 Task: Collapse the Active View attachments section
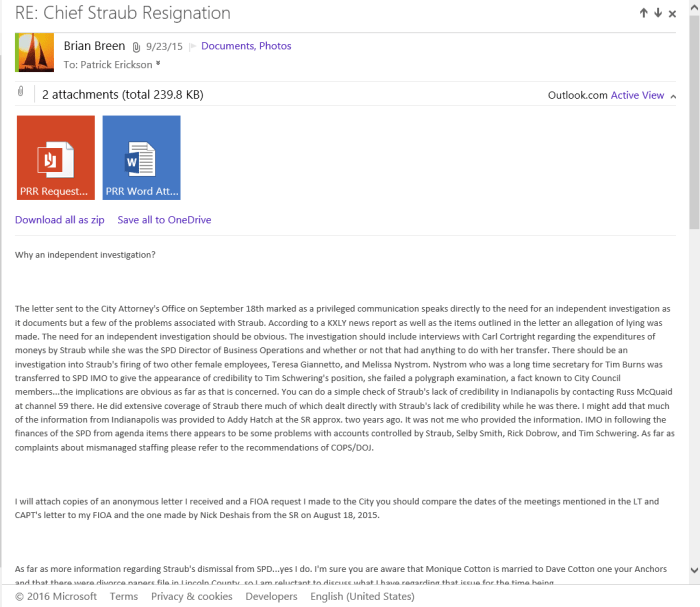673,96
